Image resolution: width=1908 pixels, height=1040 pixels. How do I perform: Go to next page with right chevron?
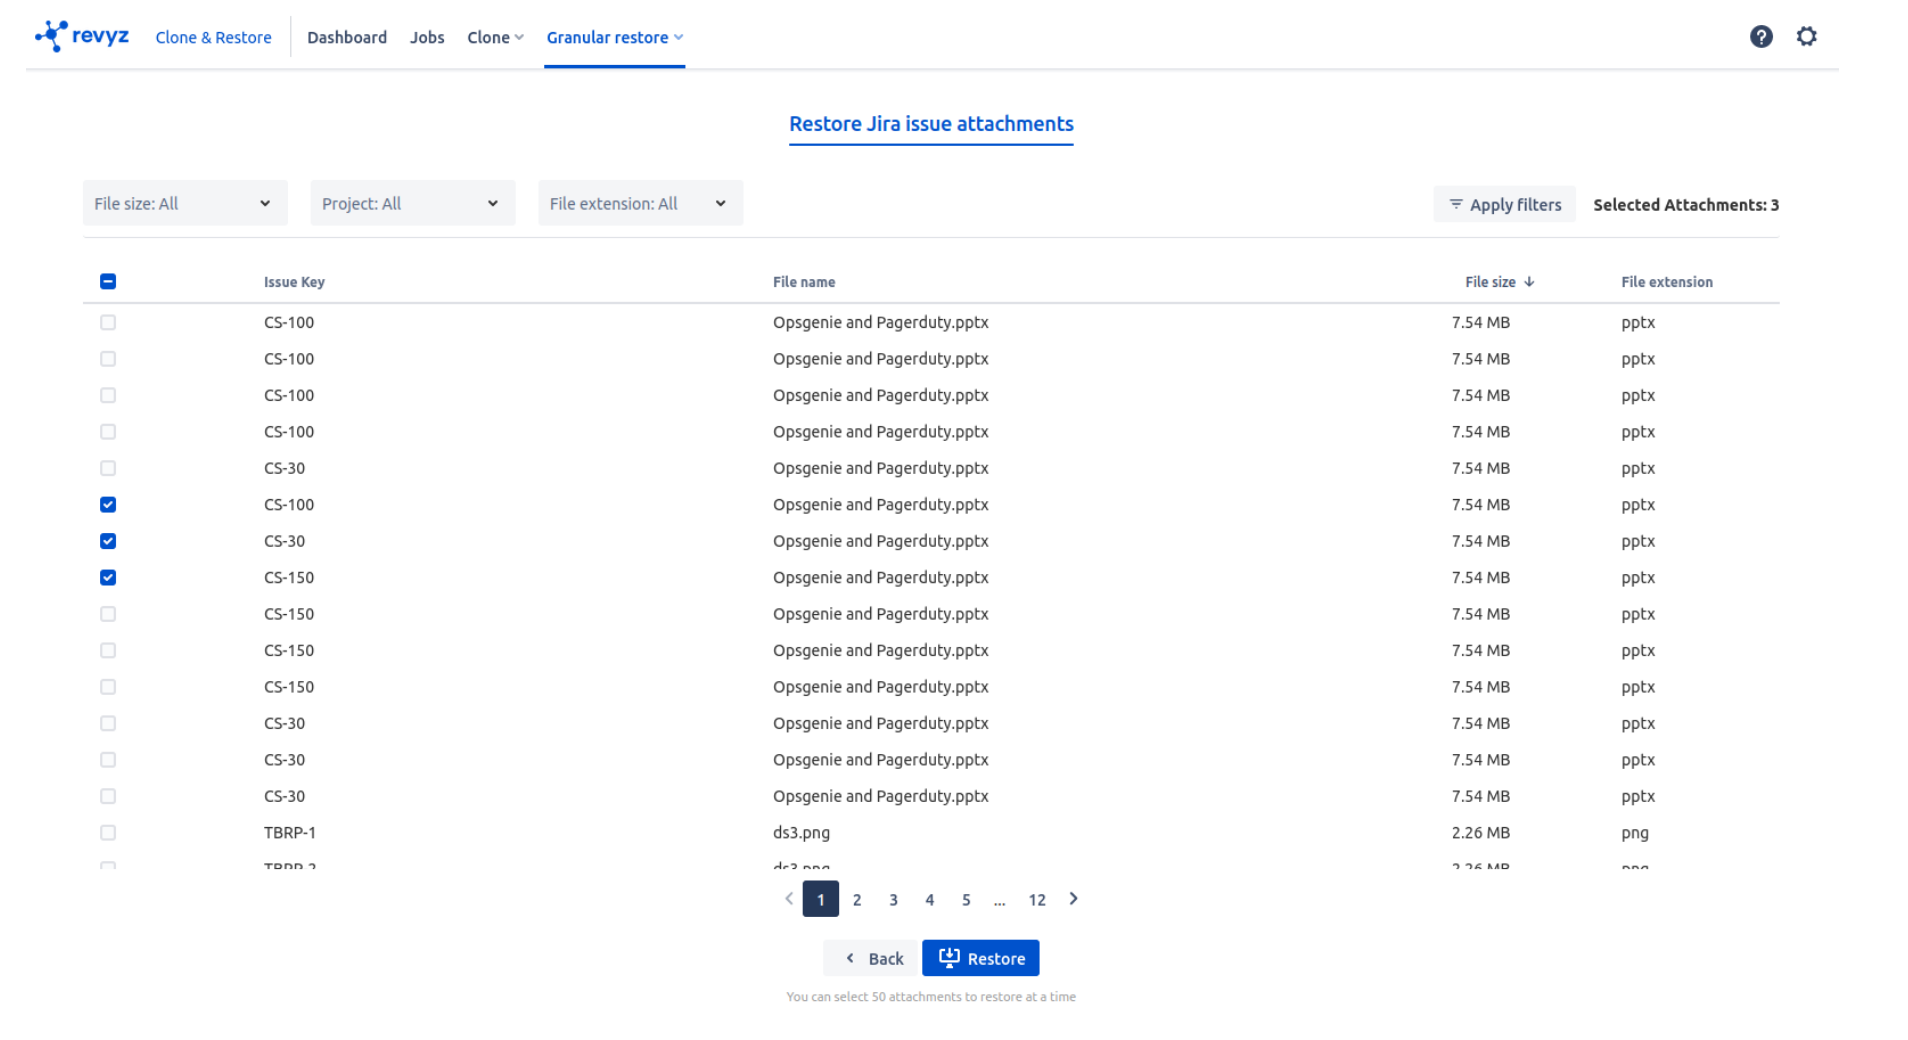click(x=1073, y=899)
